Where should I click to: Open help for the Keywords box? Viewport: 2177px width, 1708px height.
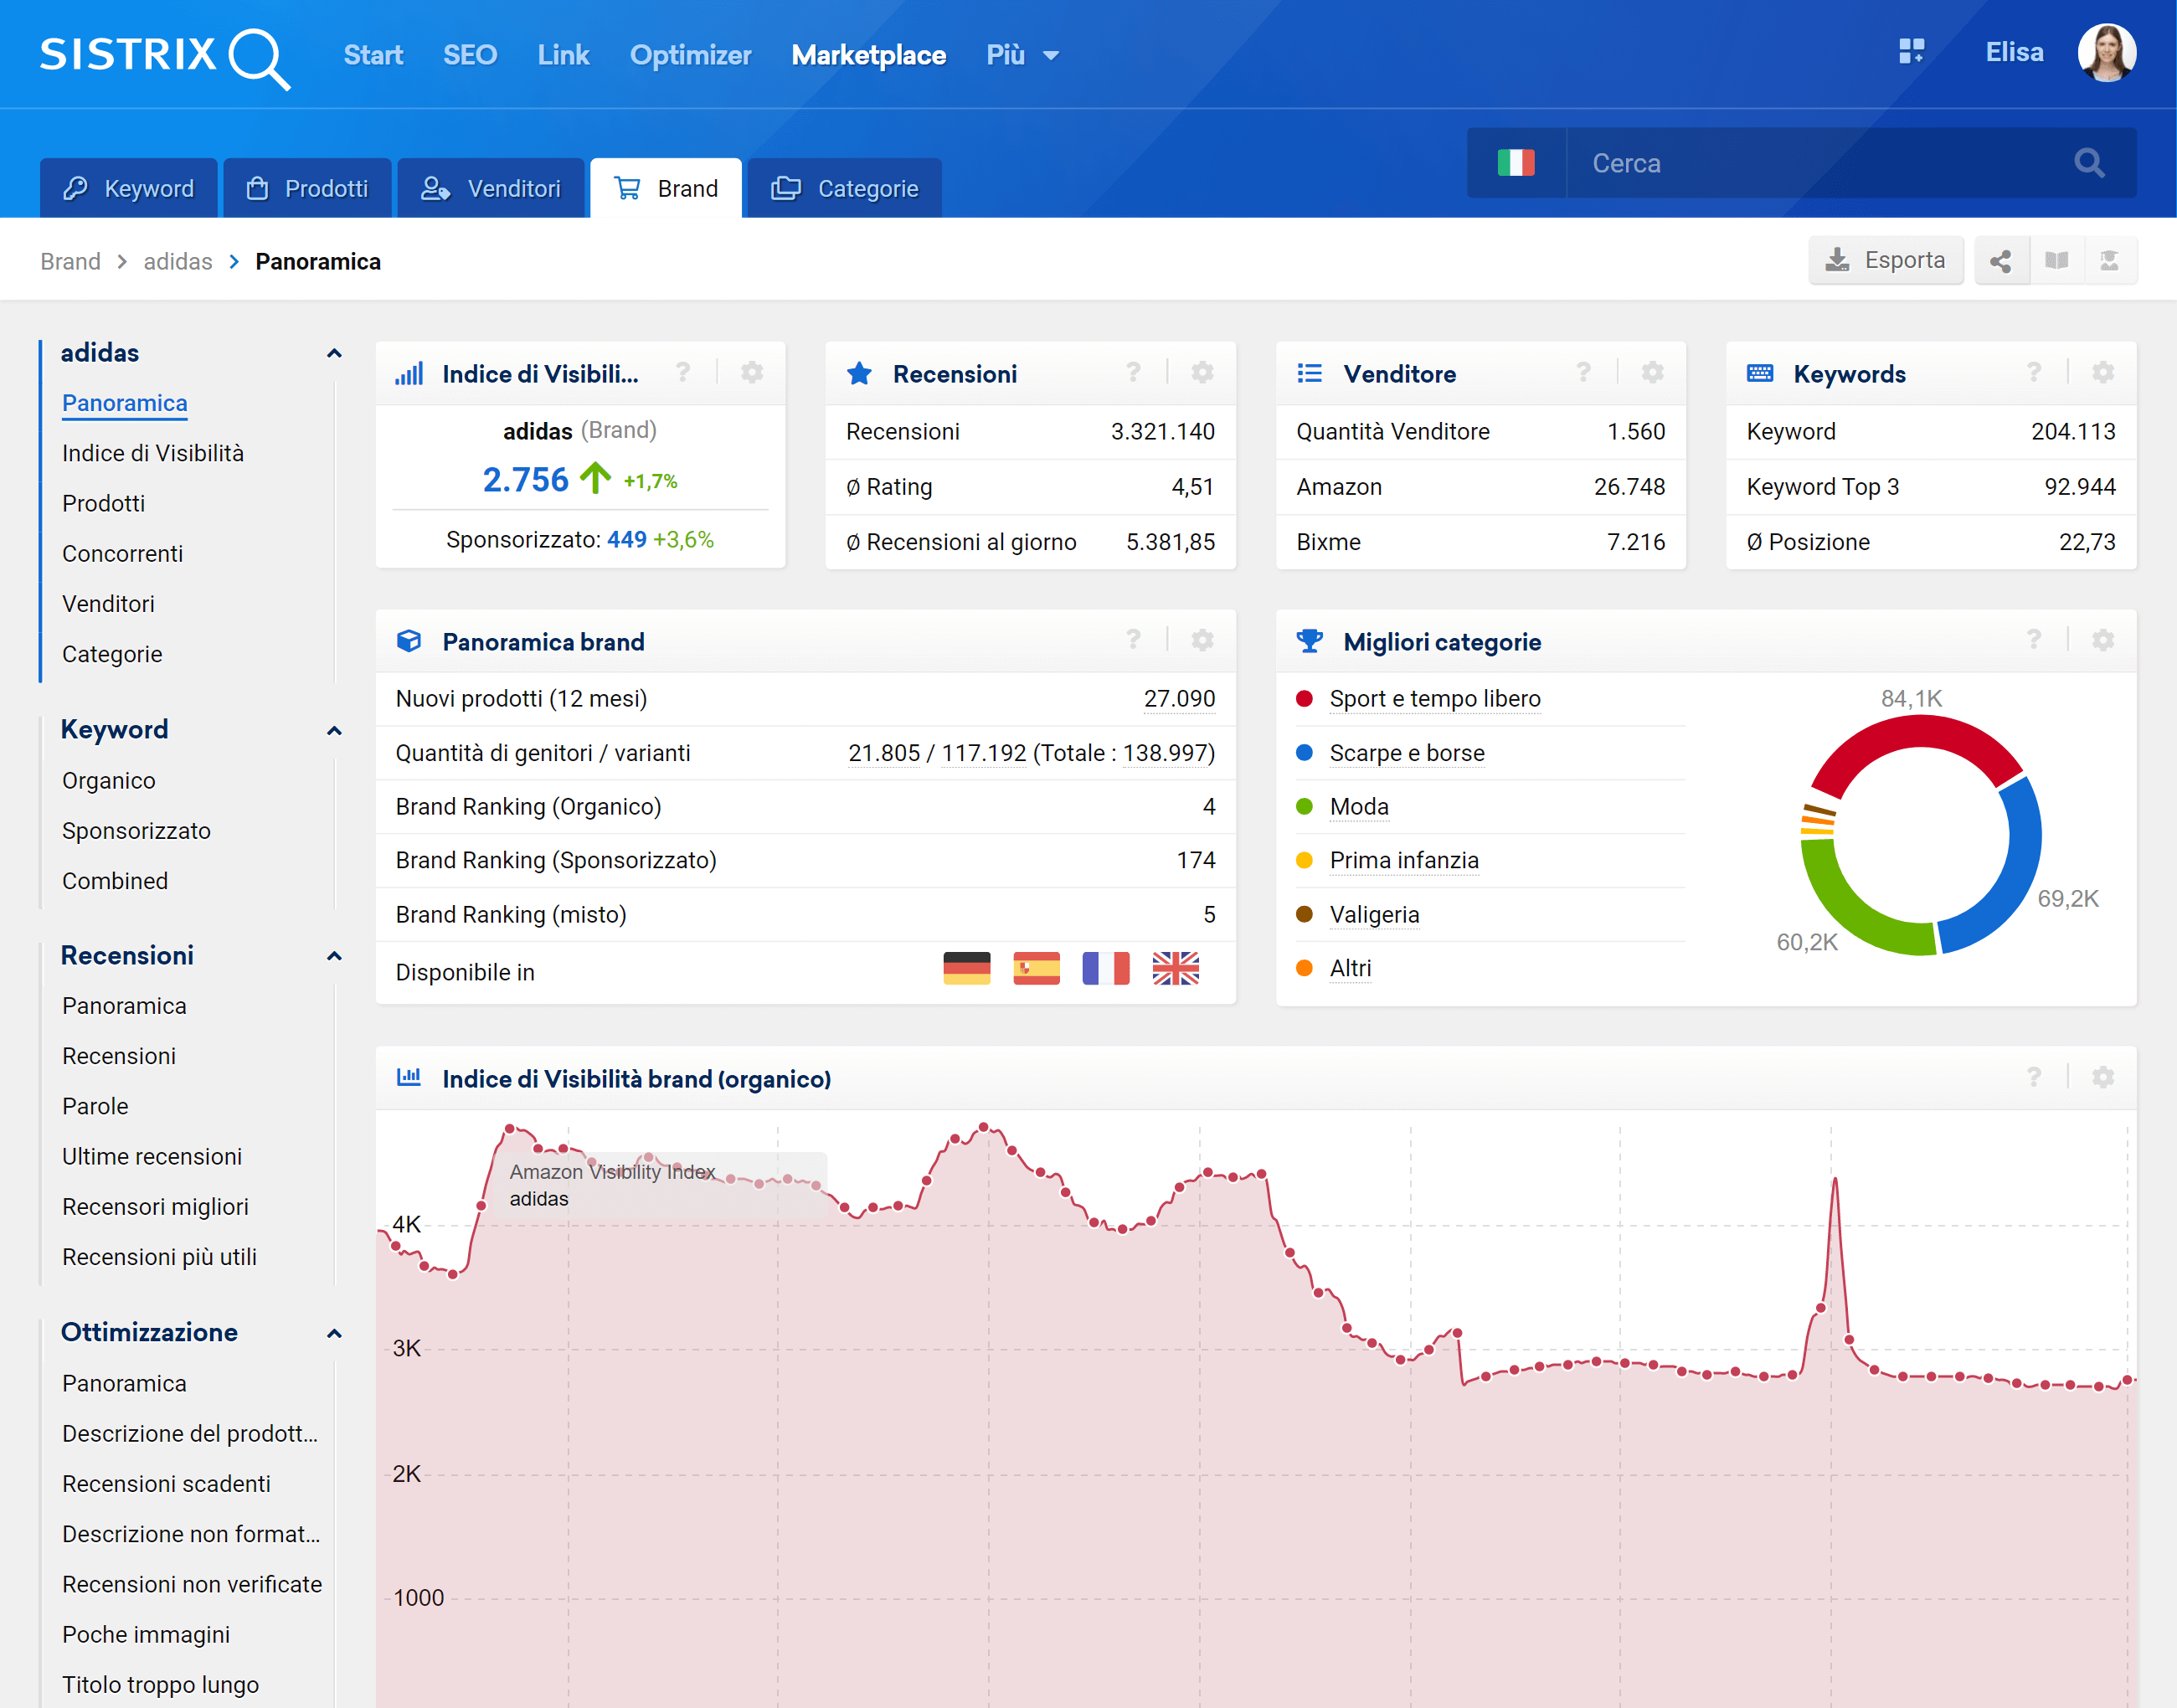(x=2033, y=373)
